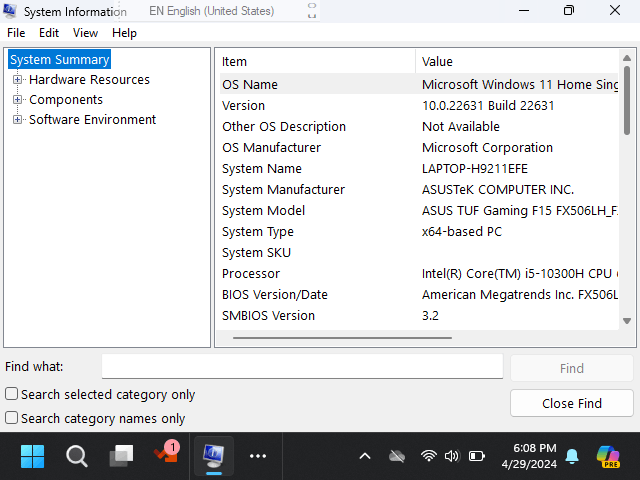Viewport: 640px width, 480px height.
Task: Select the Processor row
Action: pos(419,273)
